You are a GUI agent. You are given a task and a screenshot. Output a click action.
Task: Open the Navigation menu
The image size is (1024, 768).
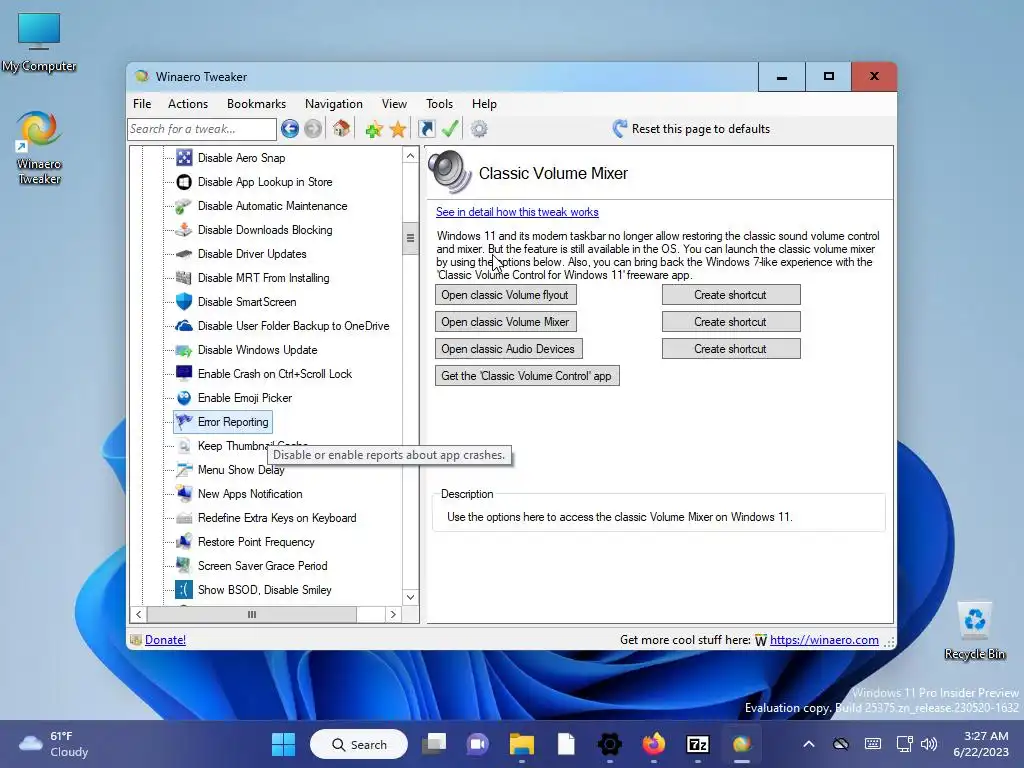334,104
